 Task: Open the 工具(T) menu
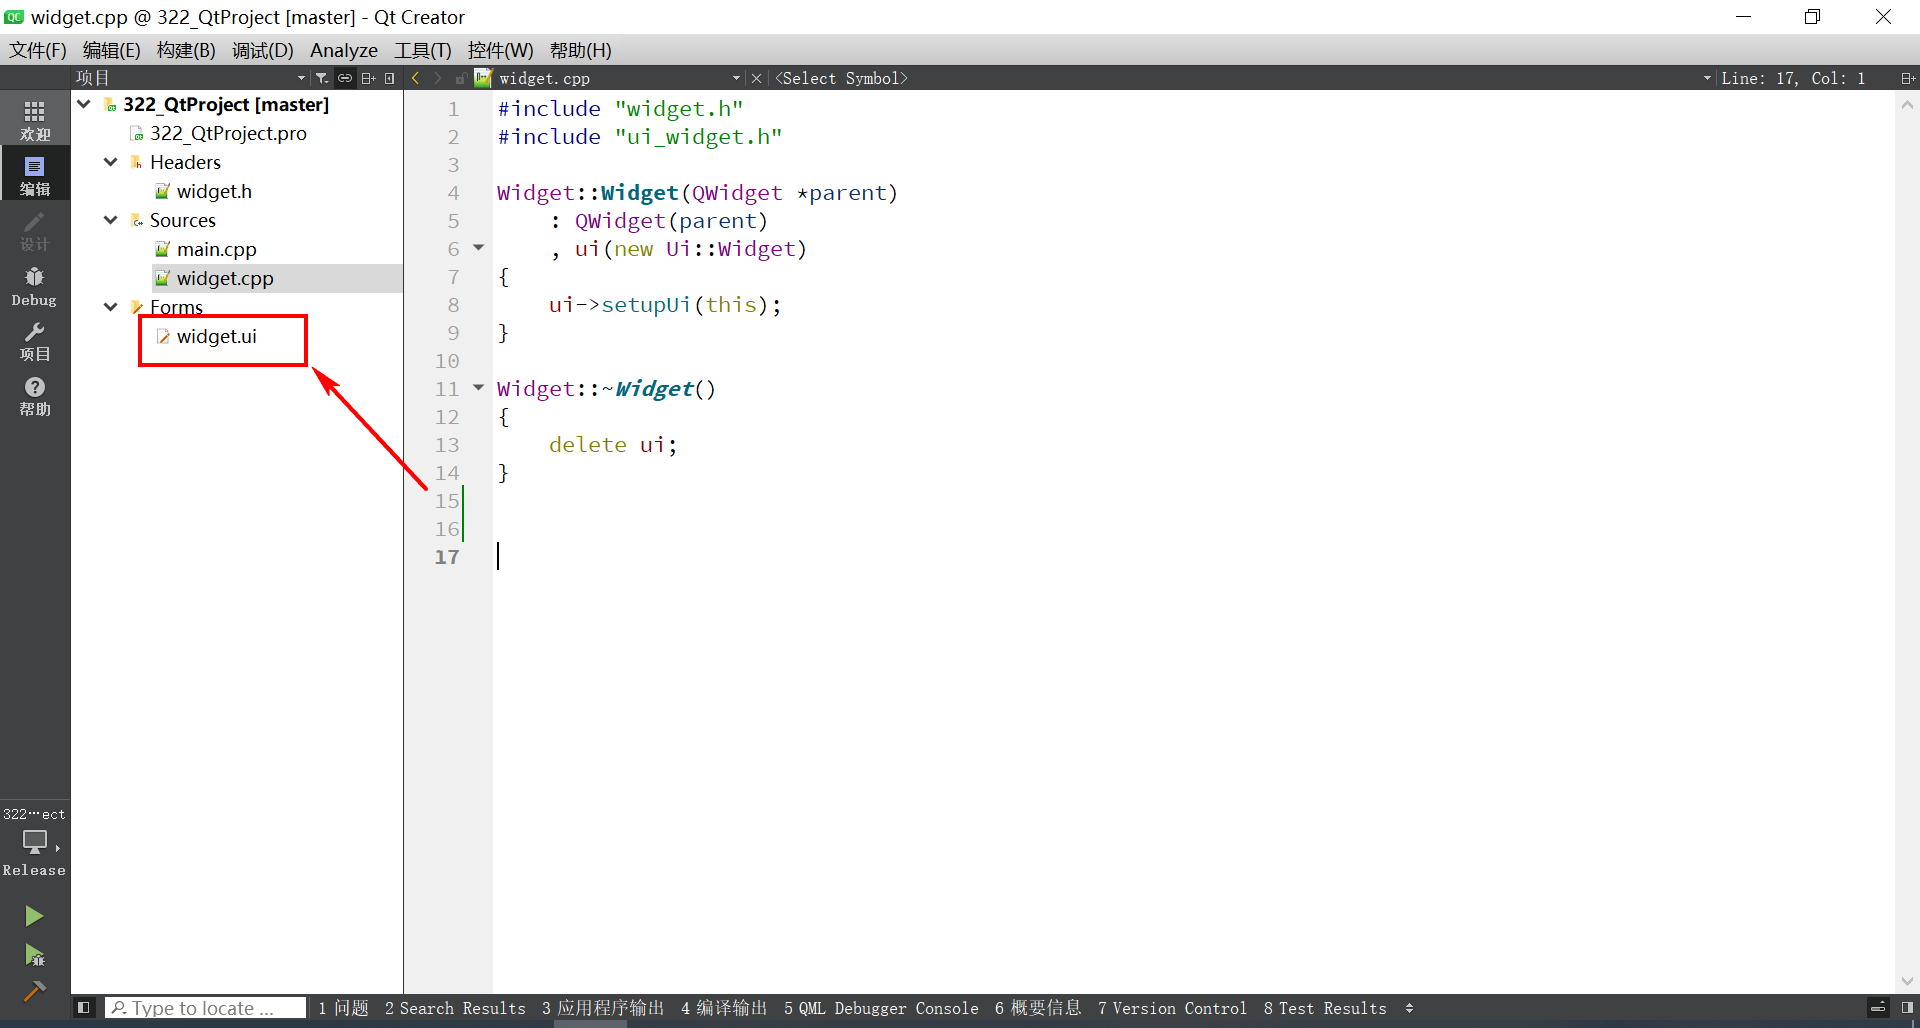(x=423, y=50)
